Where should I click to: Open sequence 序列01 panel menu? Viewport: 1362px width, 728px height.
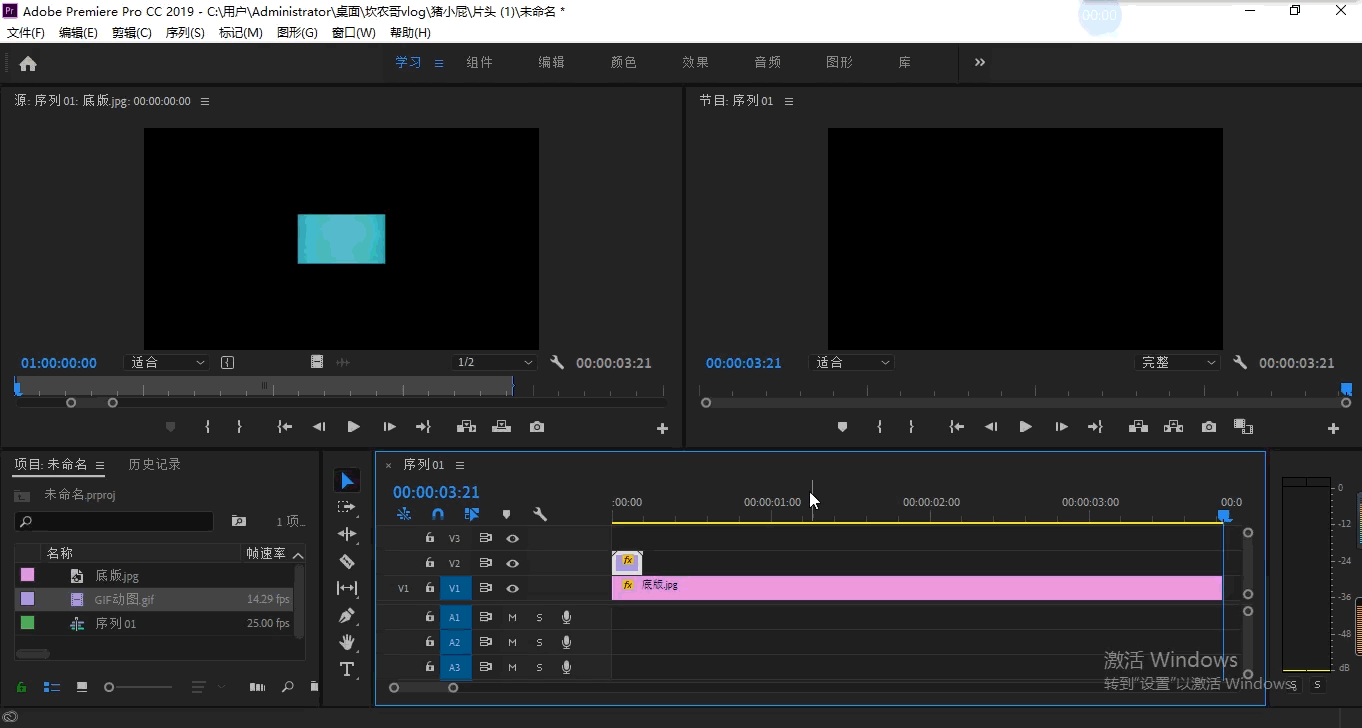point(460,465)
